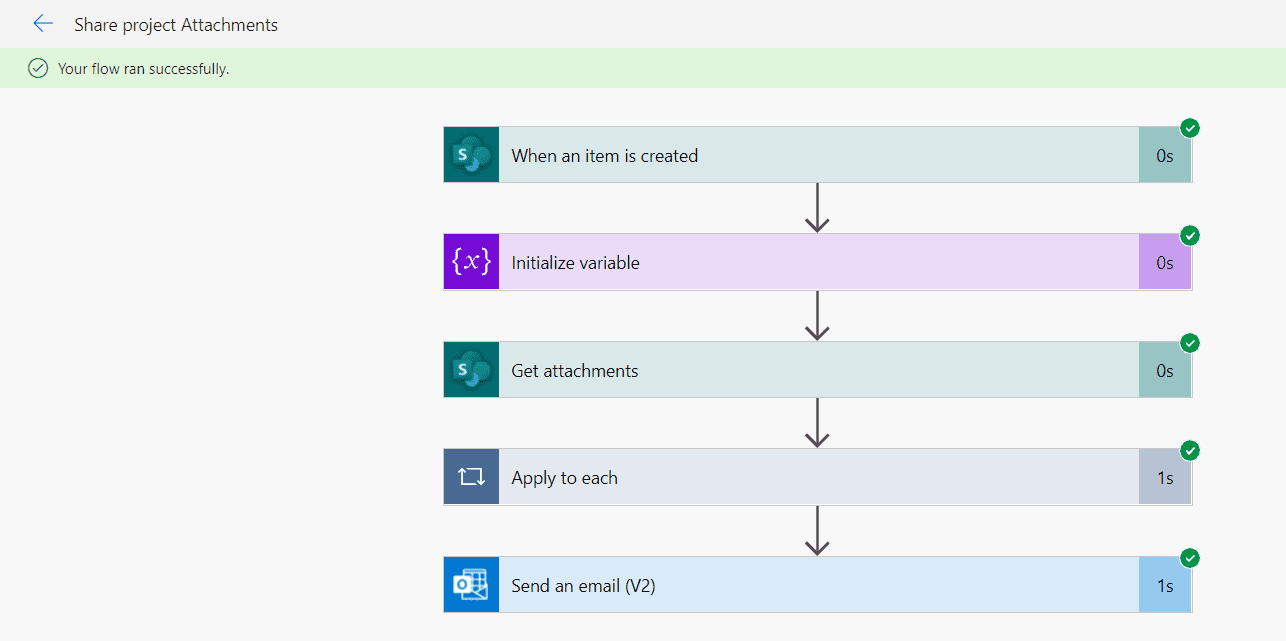The height and width of the screenshot is (641, 1286).
Task: Click the success check on Get attachments
Action: tap(1189, 343)
